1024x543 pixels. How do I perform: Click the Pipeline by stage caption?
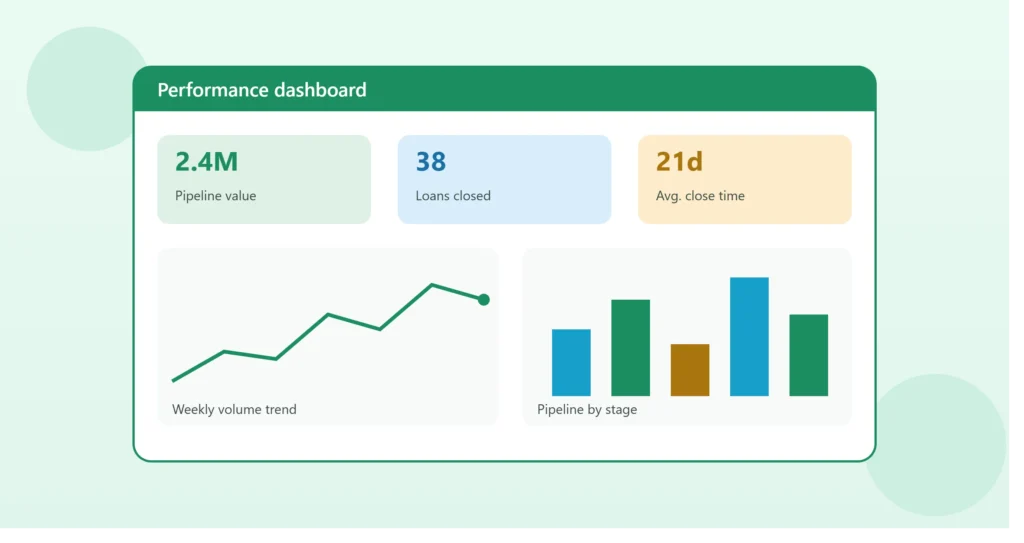pos(586,410)
